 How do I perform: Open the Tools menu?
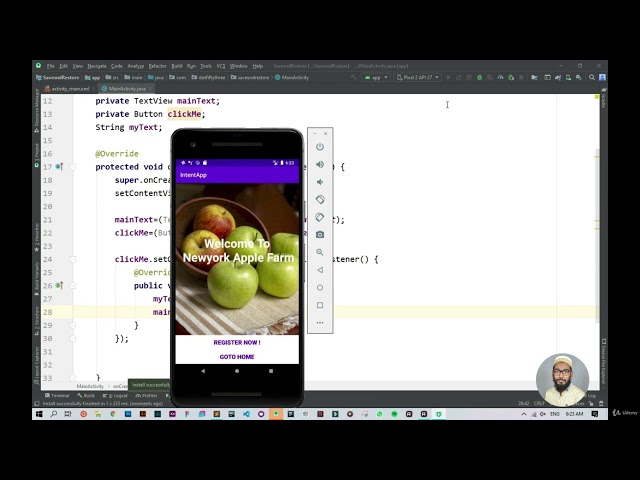(x=206, y=66)
